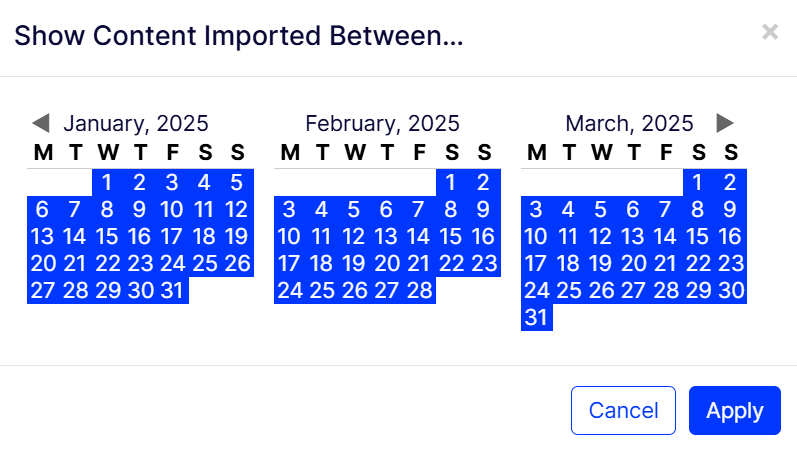Advance to next month using right arrow
797x451 pixels.
(726, 123)
